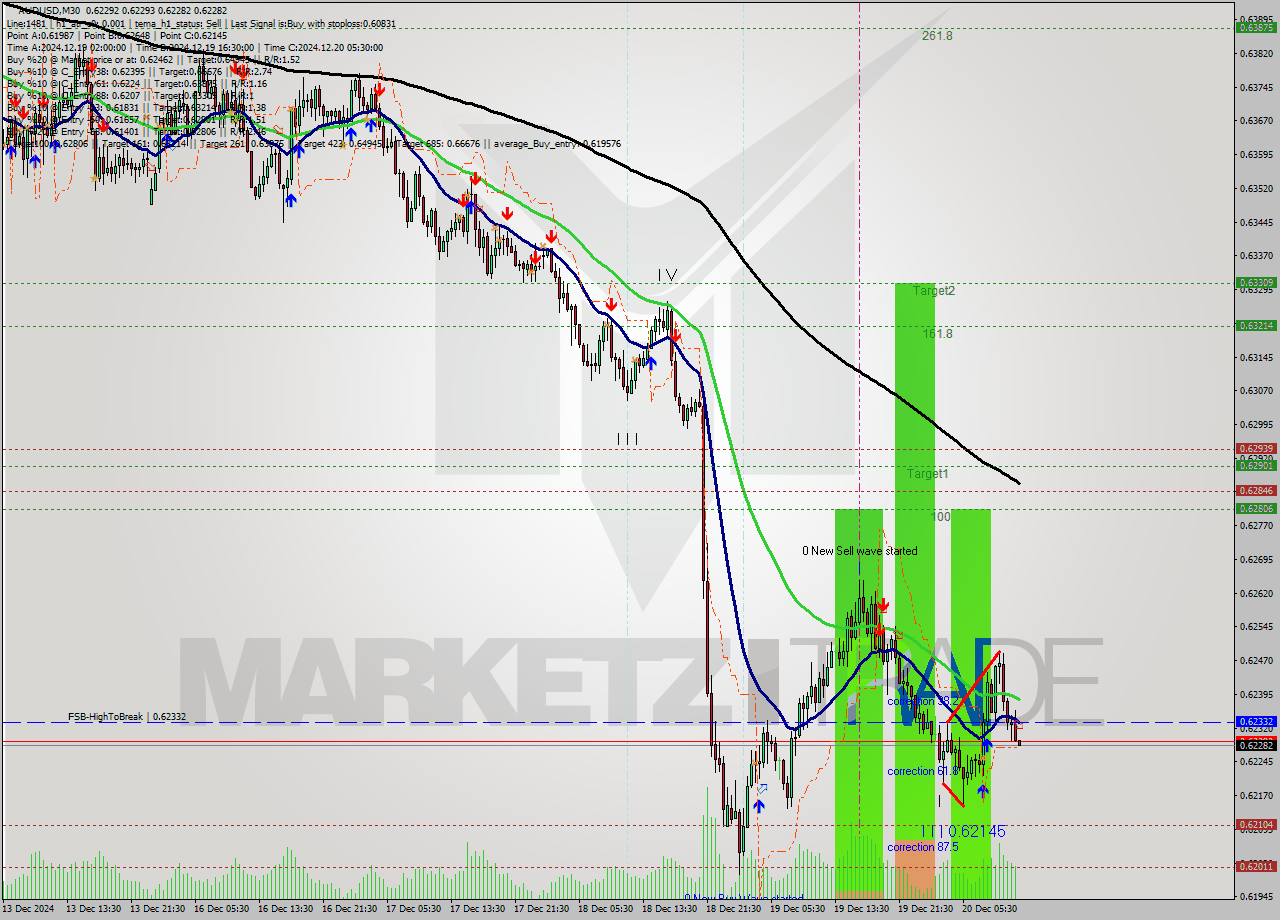The width and height of the screenshot is (1280, 920).
Task: Click the '16 Dec 21:30' time axis label
Action: pos(350,908)
